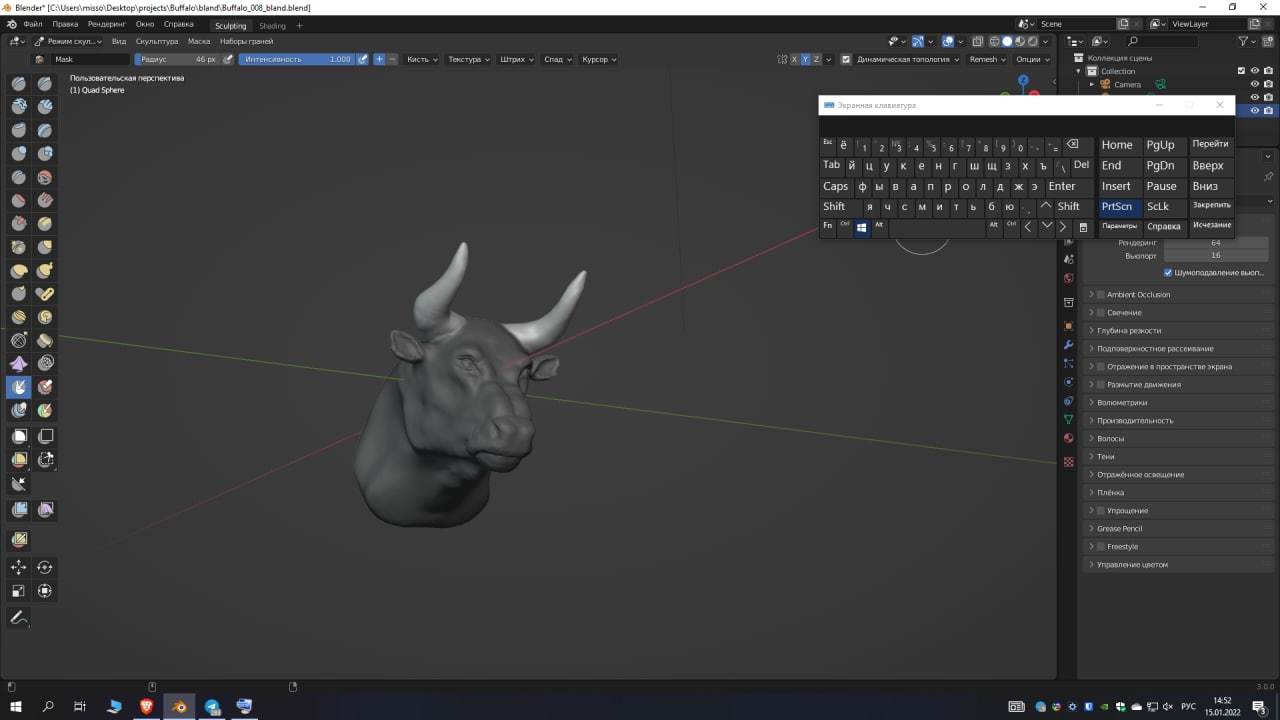
Task: Enable the Ambient Occlusion checkbox
Action: (1101, 295)
